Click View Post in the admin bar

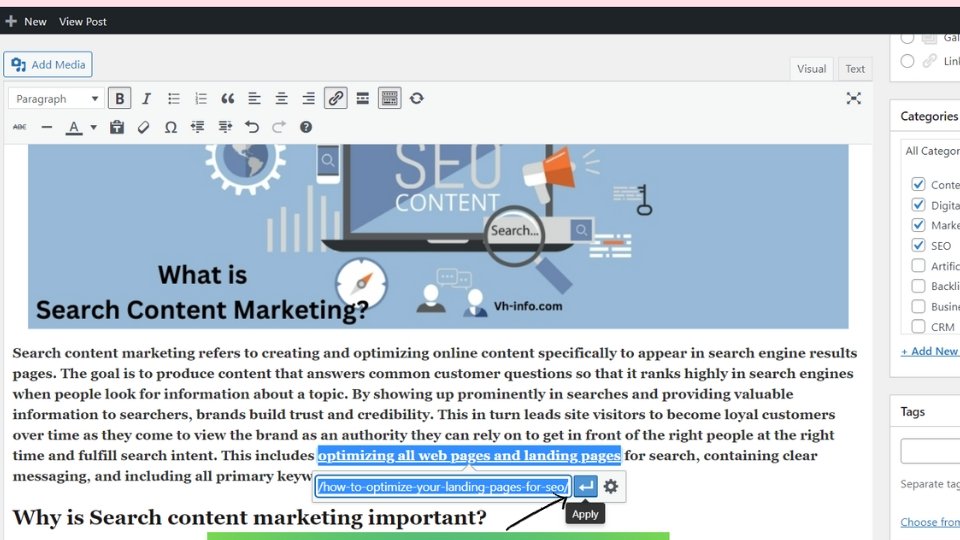tap(83, 21)
